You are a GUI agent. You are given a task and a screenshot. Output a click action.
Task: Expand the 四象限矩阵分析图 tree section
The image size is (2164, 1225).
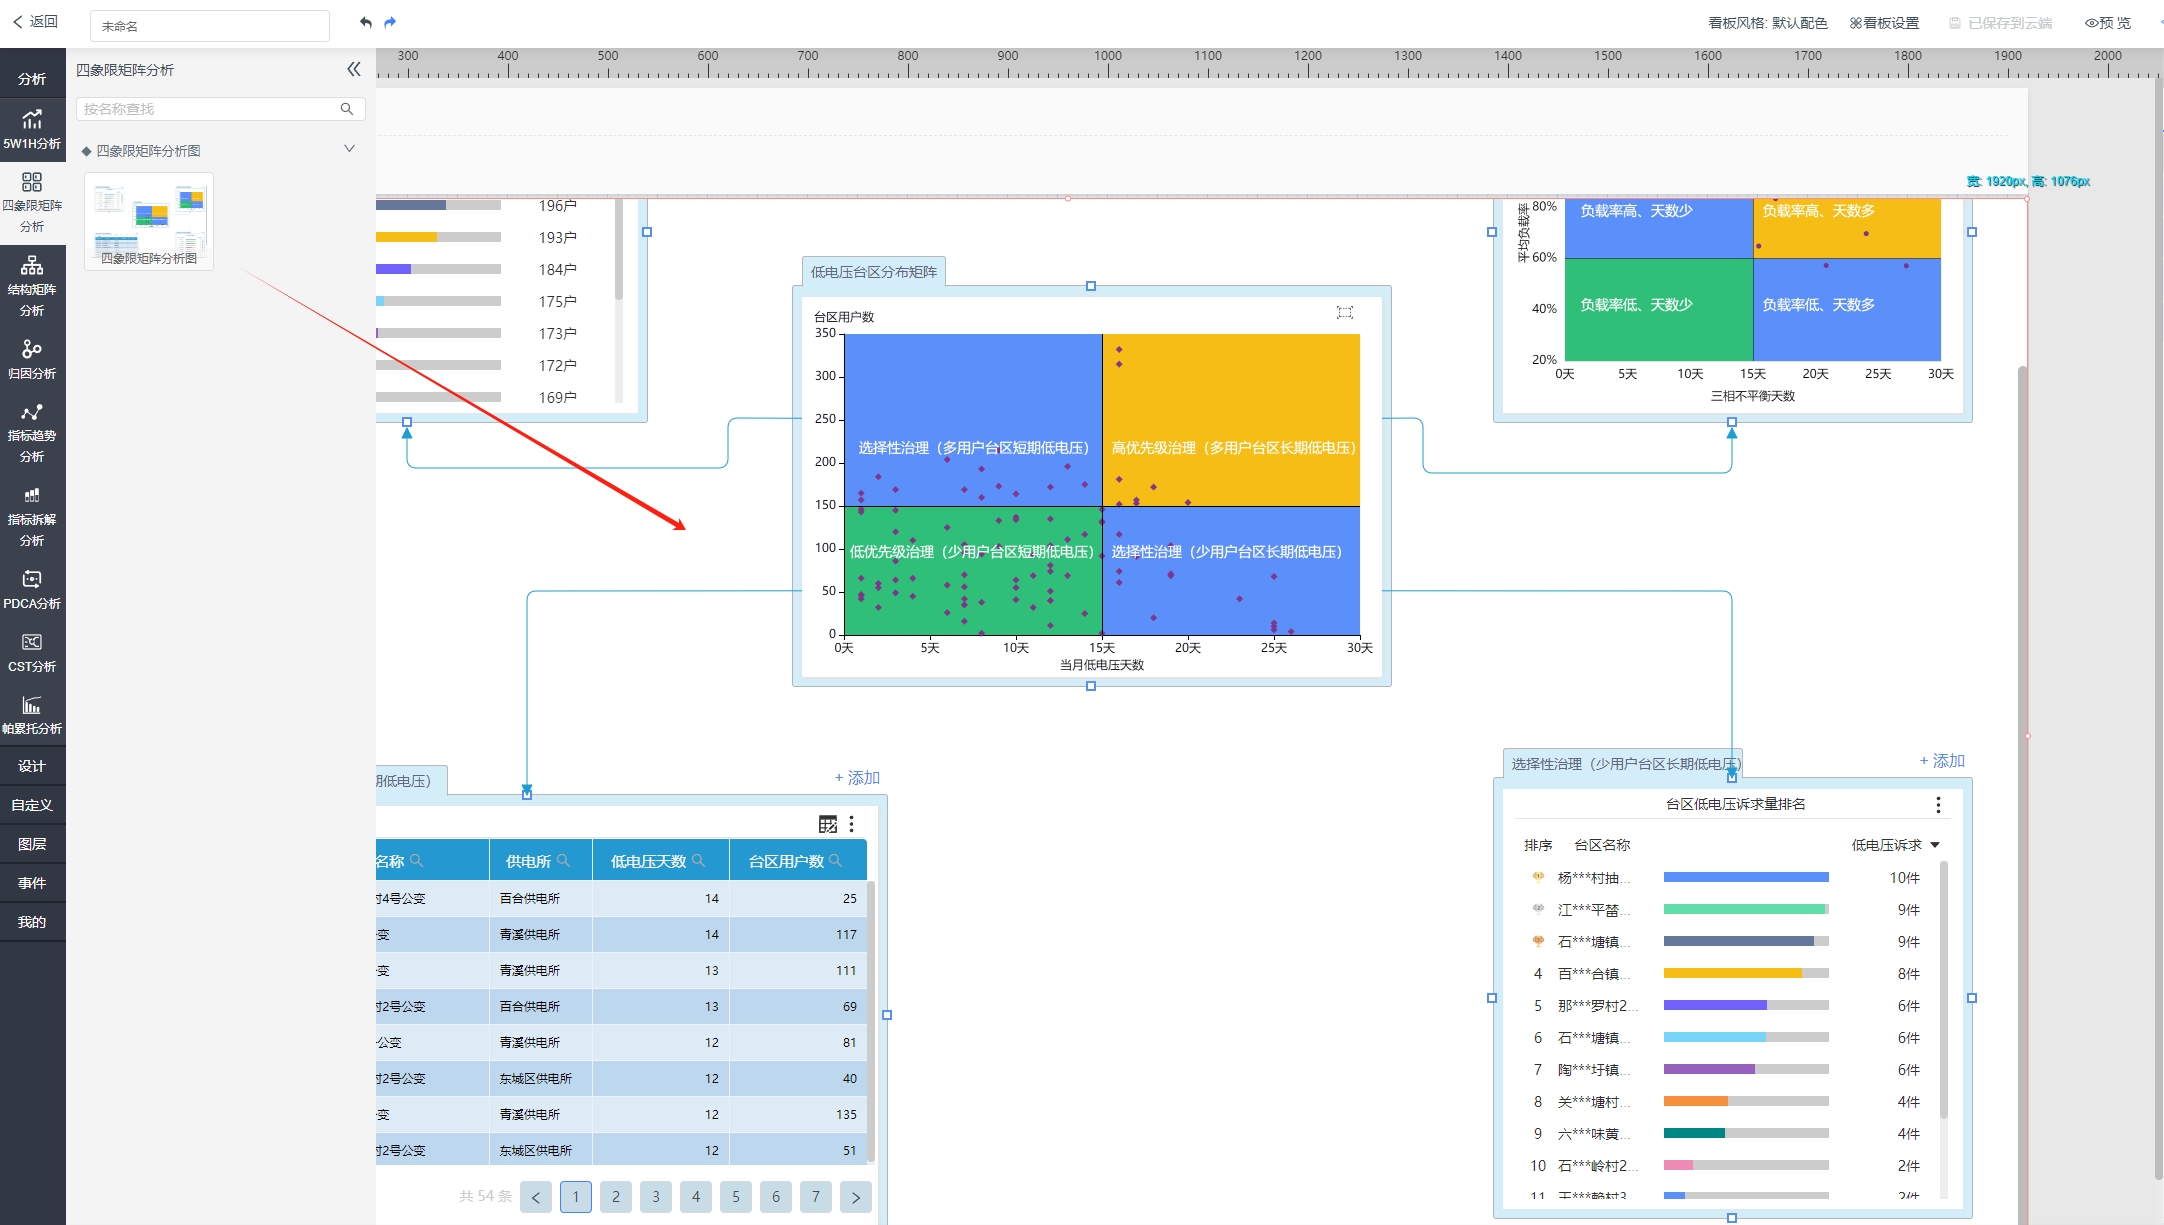(349, 149)
